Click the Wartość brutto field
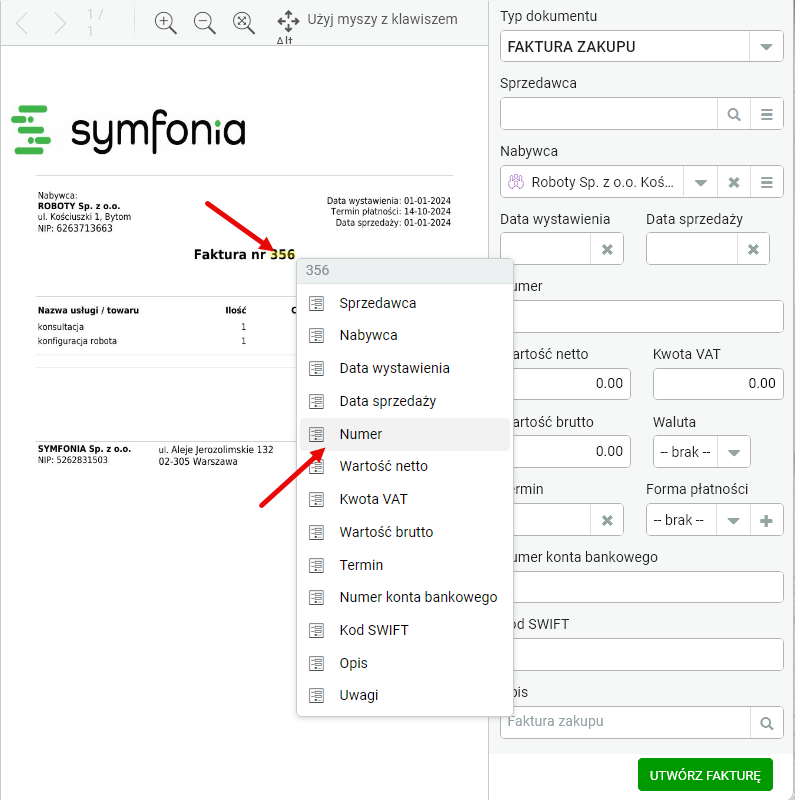The image size is (795, 800). 572,452
